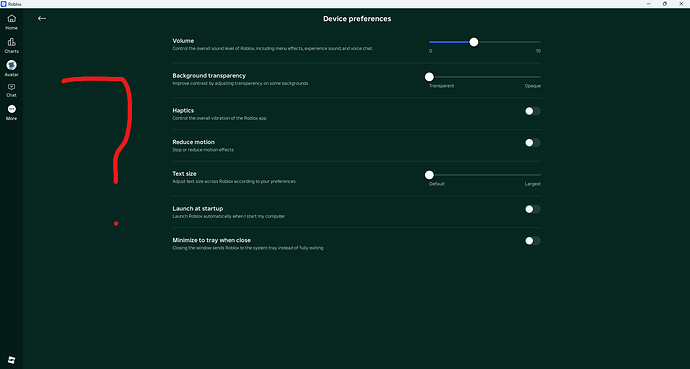Toggle the Haptics switch

[x=532, y=111]
